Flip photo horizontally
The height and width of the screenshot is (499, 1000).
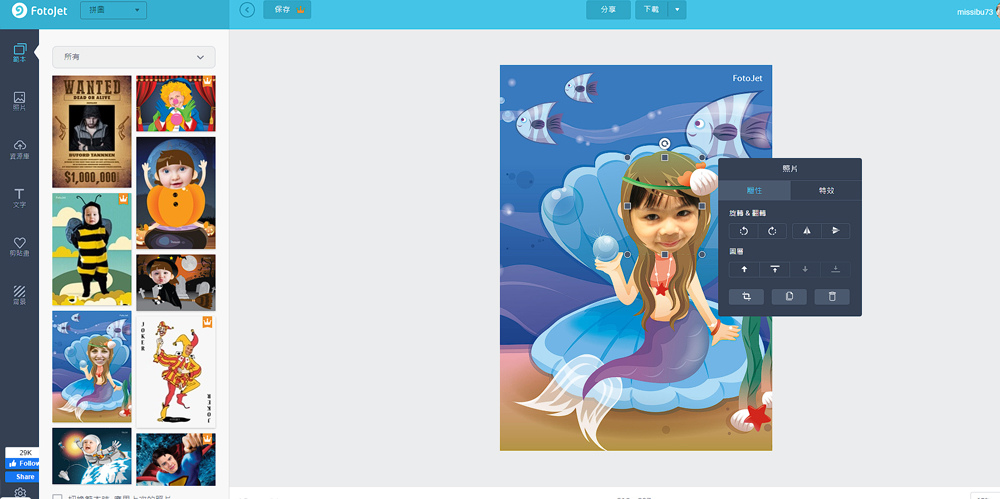coord(807,231)
